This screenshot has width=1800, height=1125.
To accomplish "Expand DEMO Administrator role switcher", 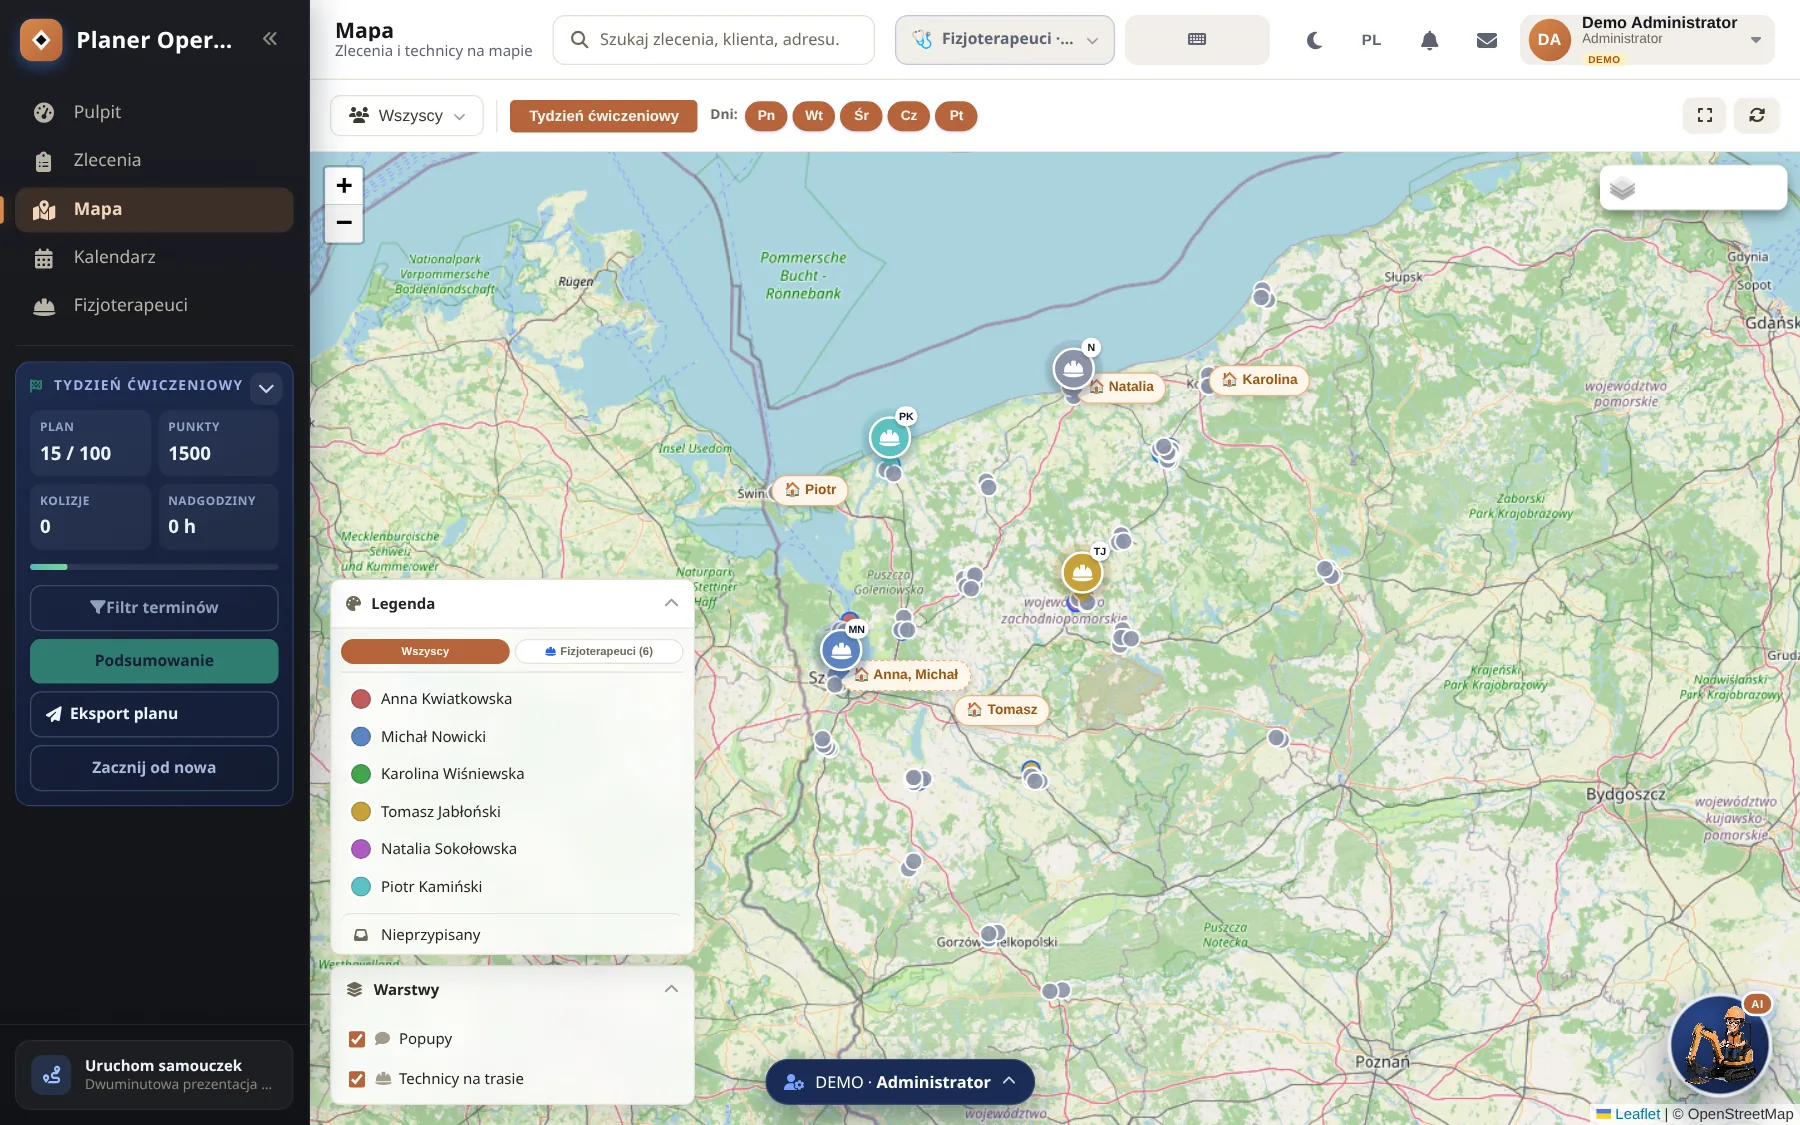I will pyautogui.click(x=900, y=1082).
